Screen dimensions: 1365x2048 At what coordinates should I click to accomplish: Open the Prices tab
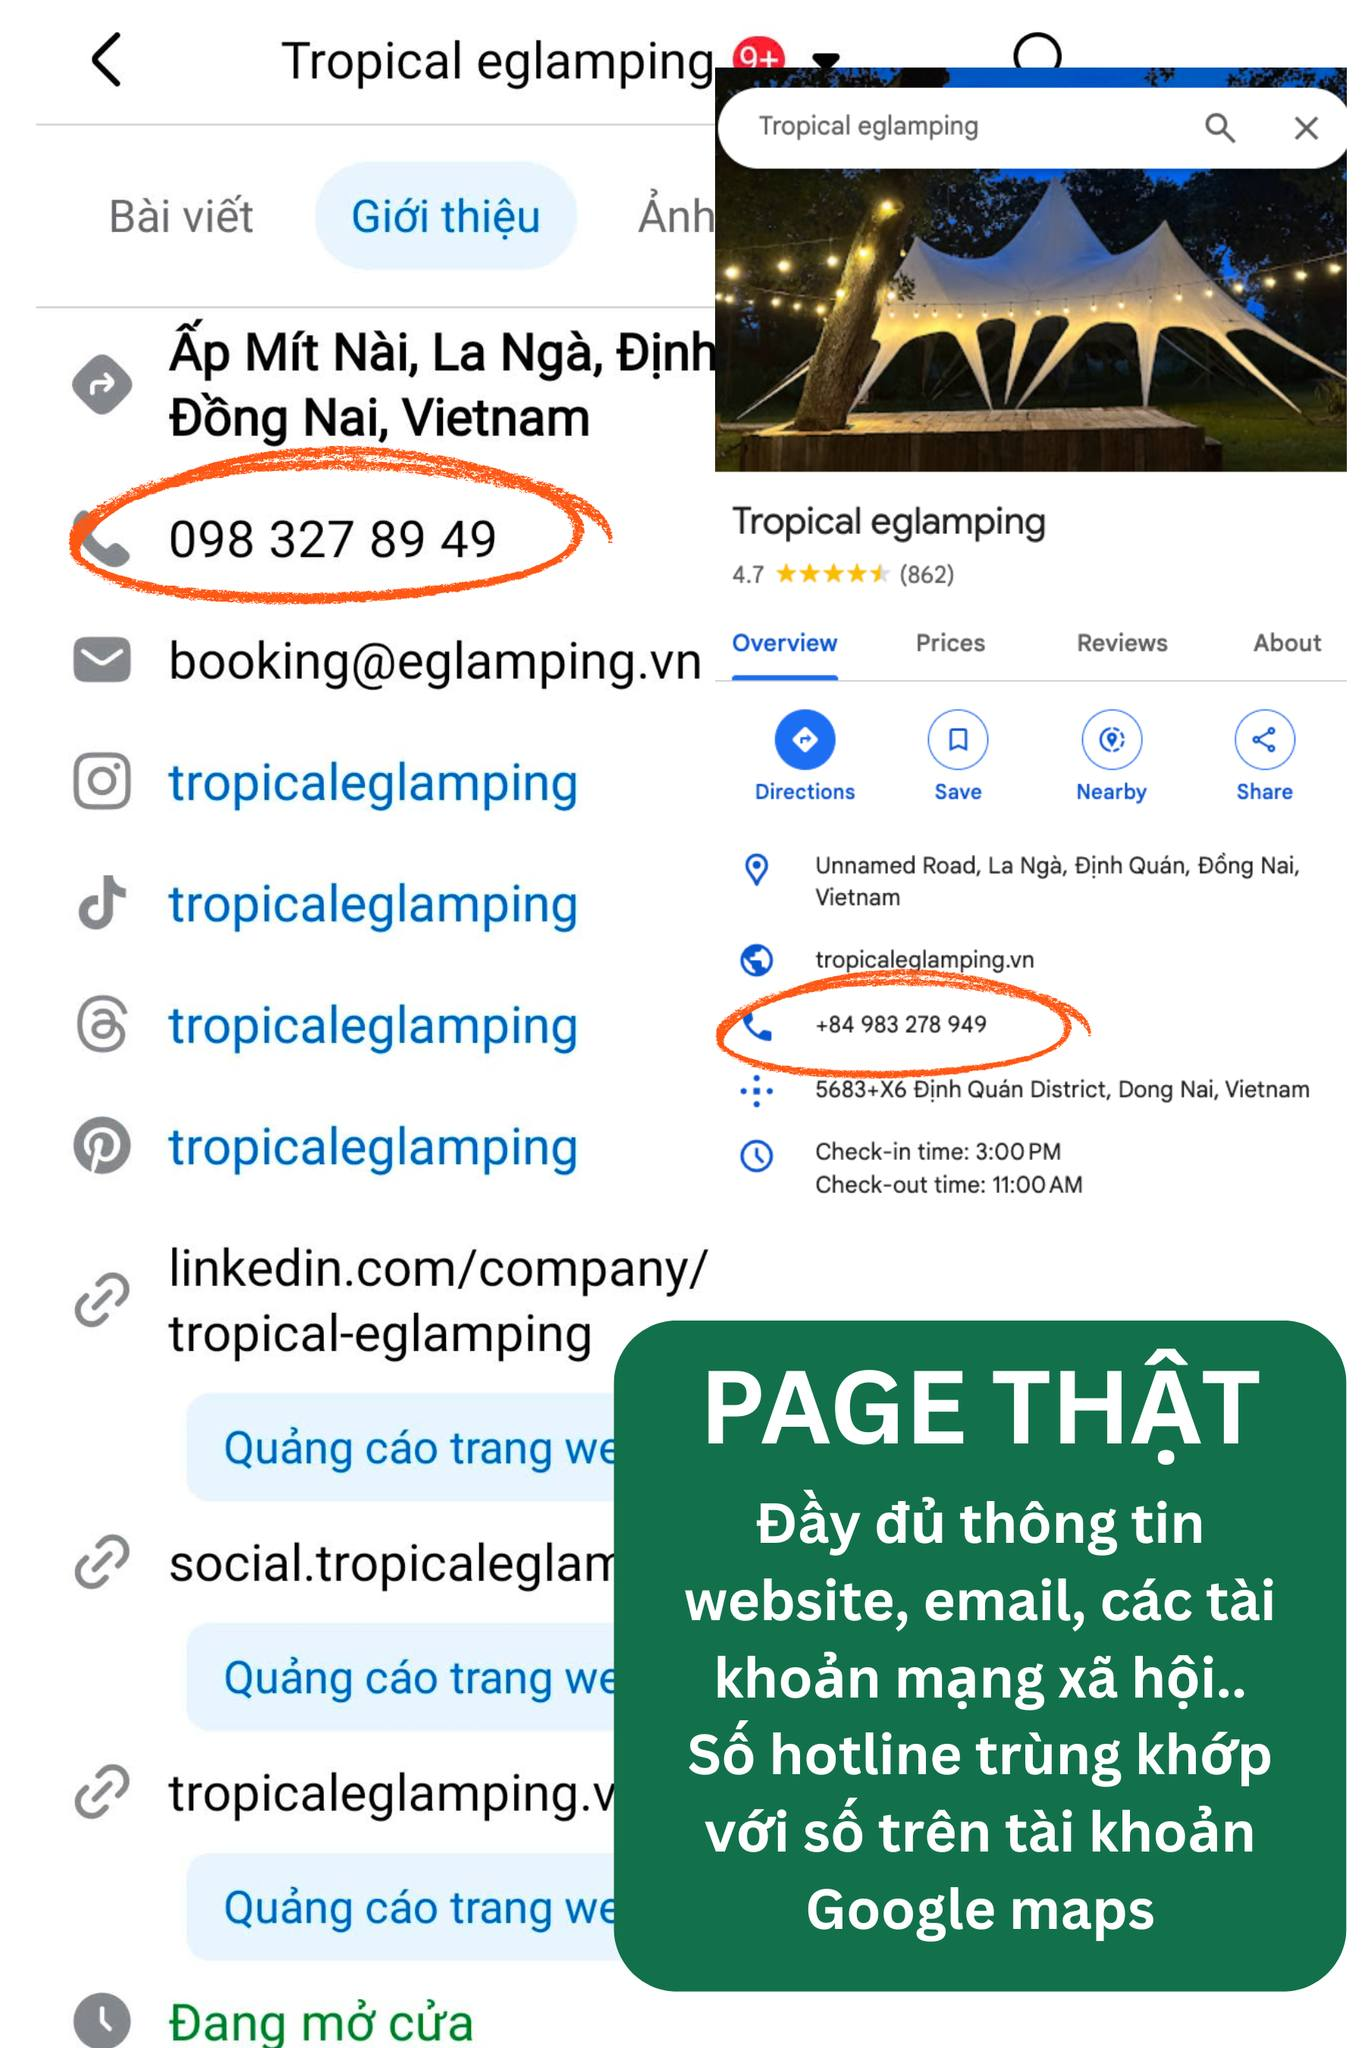(950, 643)
